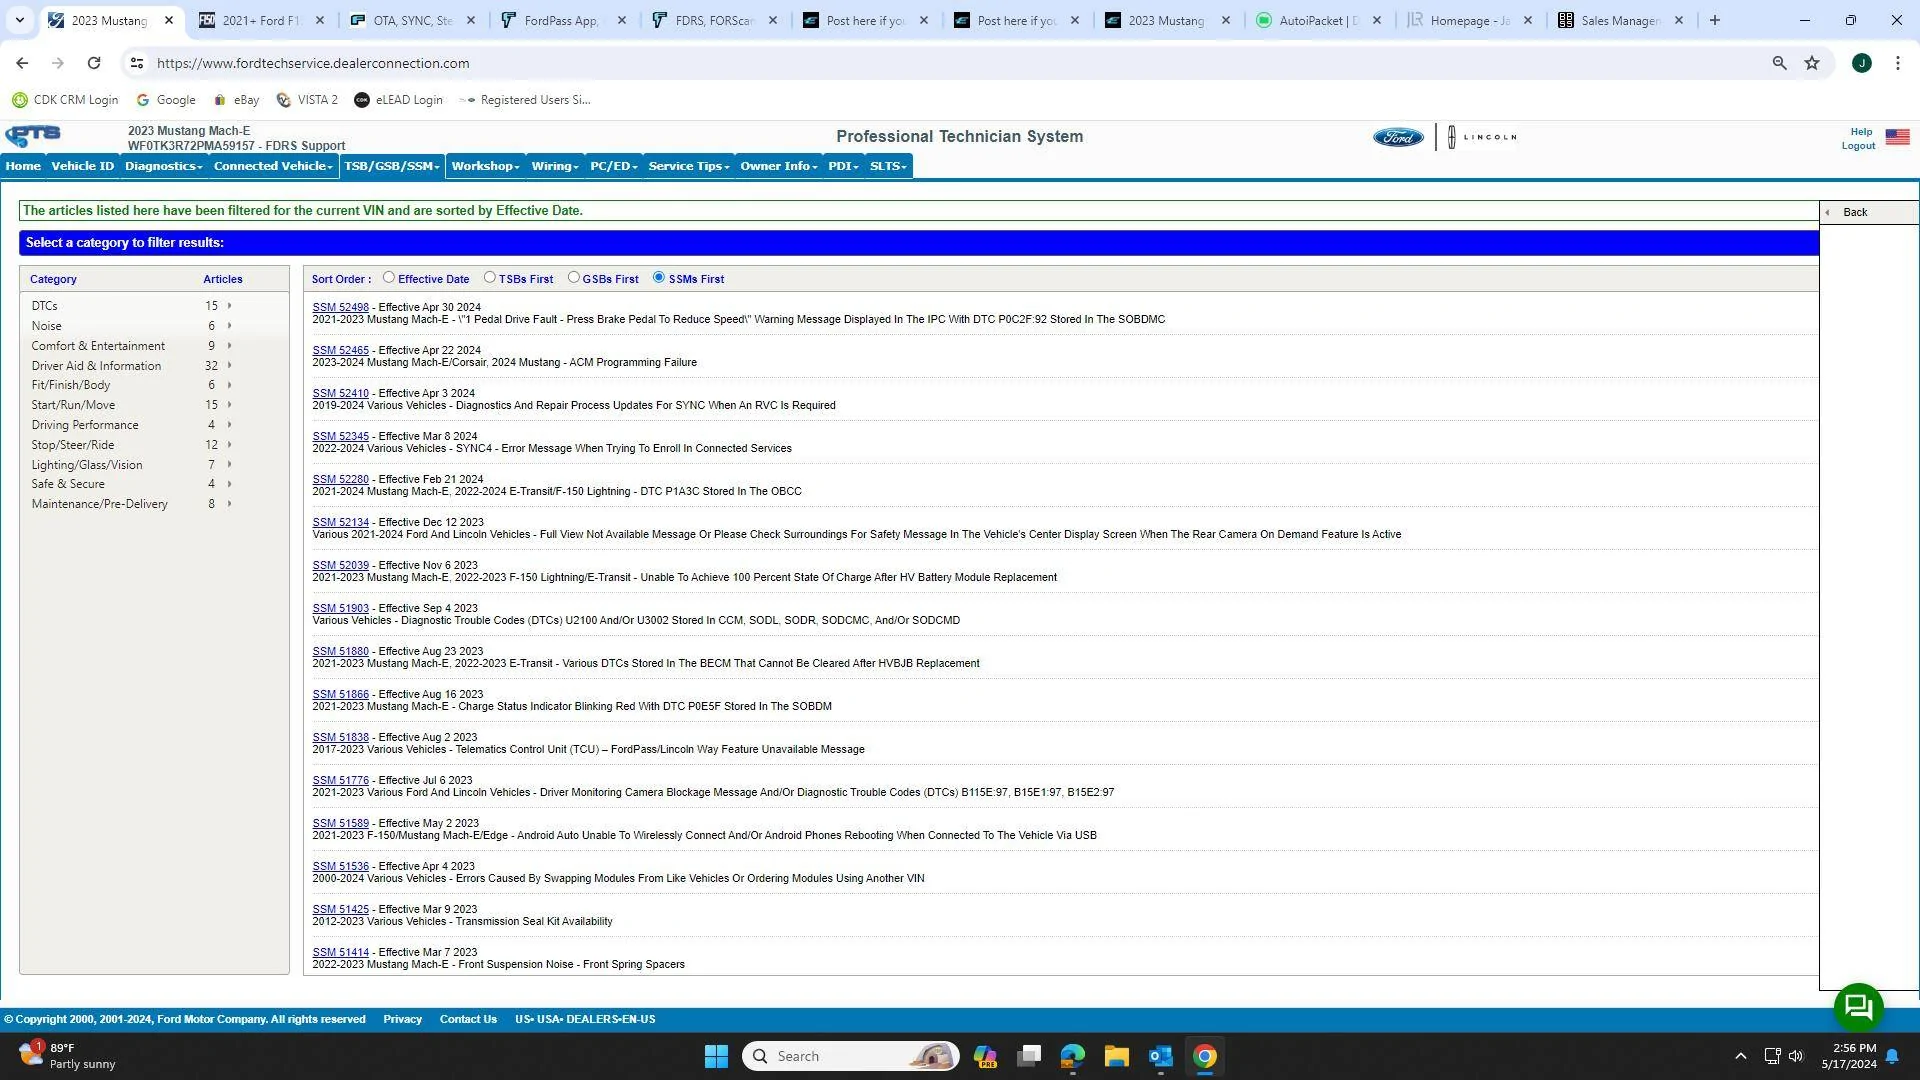Viewport: 1920px width, 1080px height.
Task: Open the Connected Vehicle dropdown menu
Action: click(272, 166)
